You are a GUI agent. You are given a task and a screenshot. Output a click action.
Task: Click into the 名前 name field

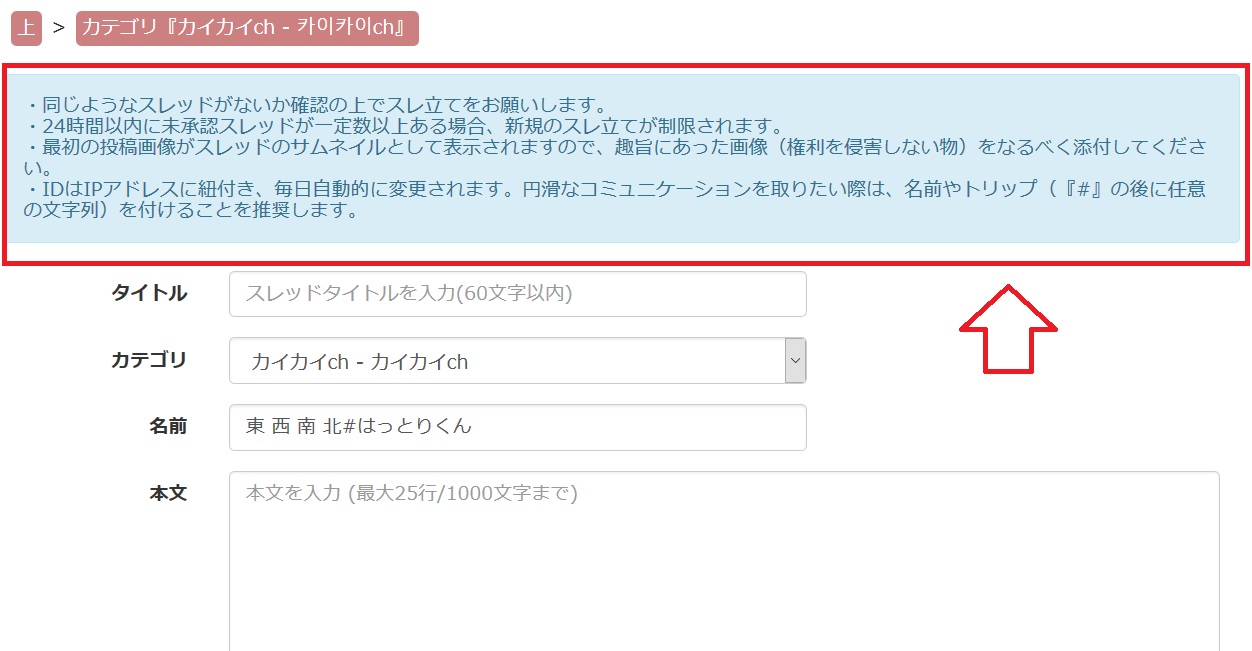point(517,427)
